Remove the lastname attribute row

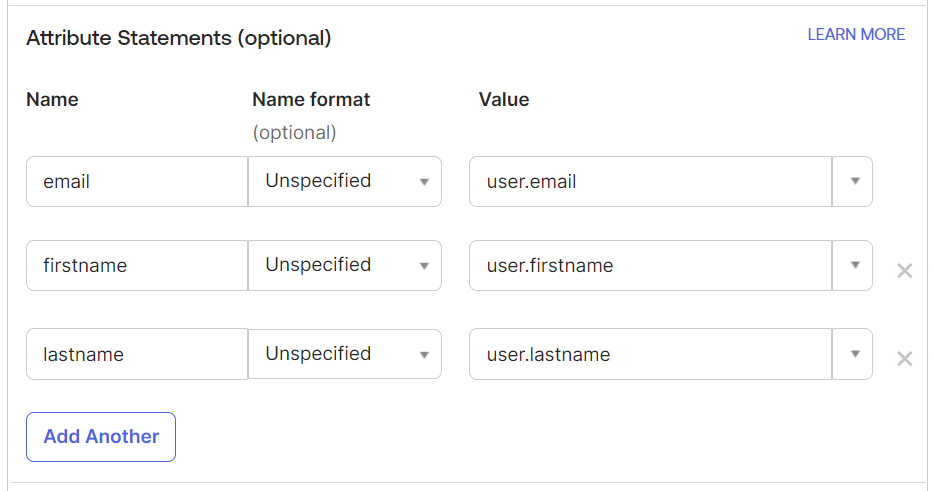tap(904, 358)
